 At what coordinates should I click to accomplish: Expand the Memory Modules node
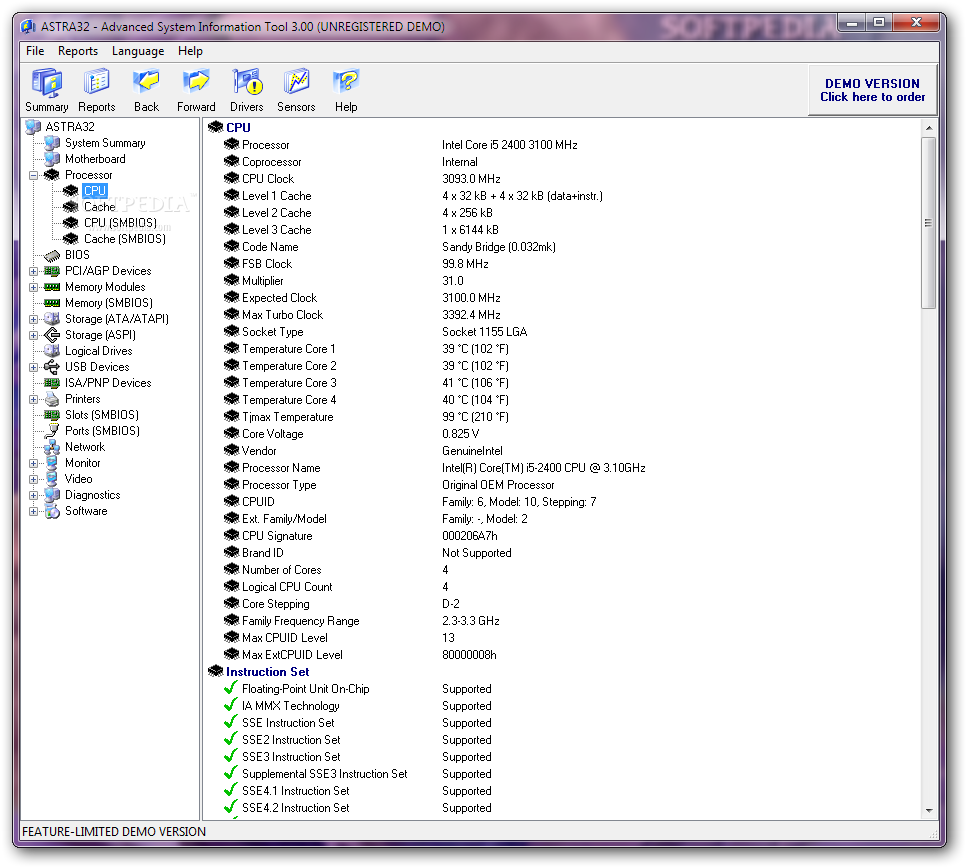[x=33, y=287]
